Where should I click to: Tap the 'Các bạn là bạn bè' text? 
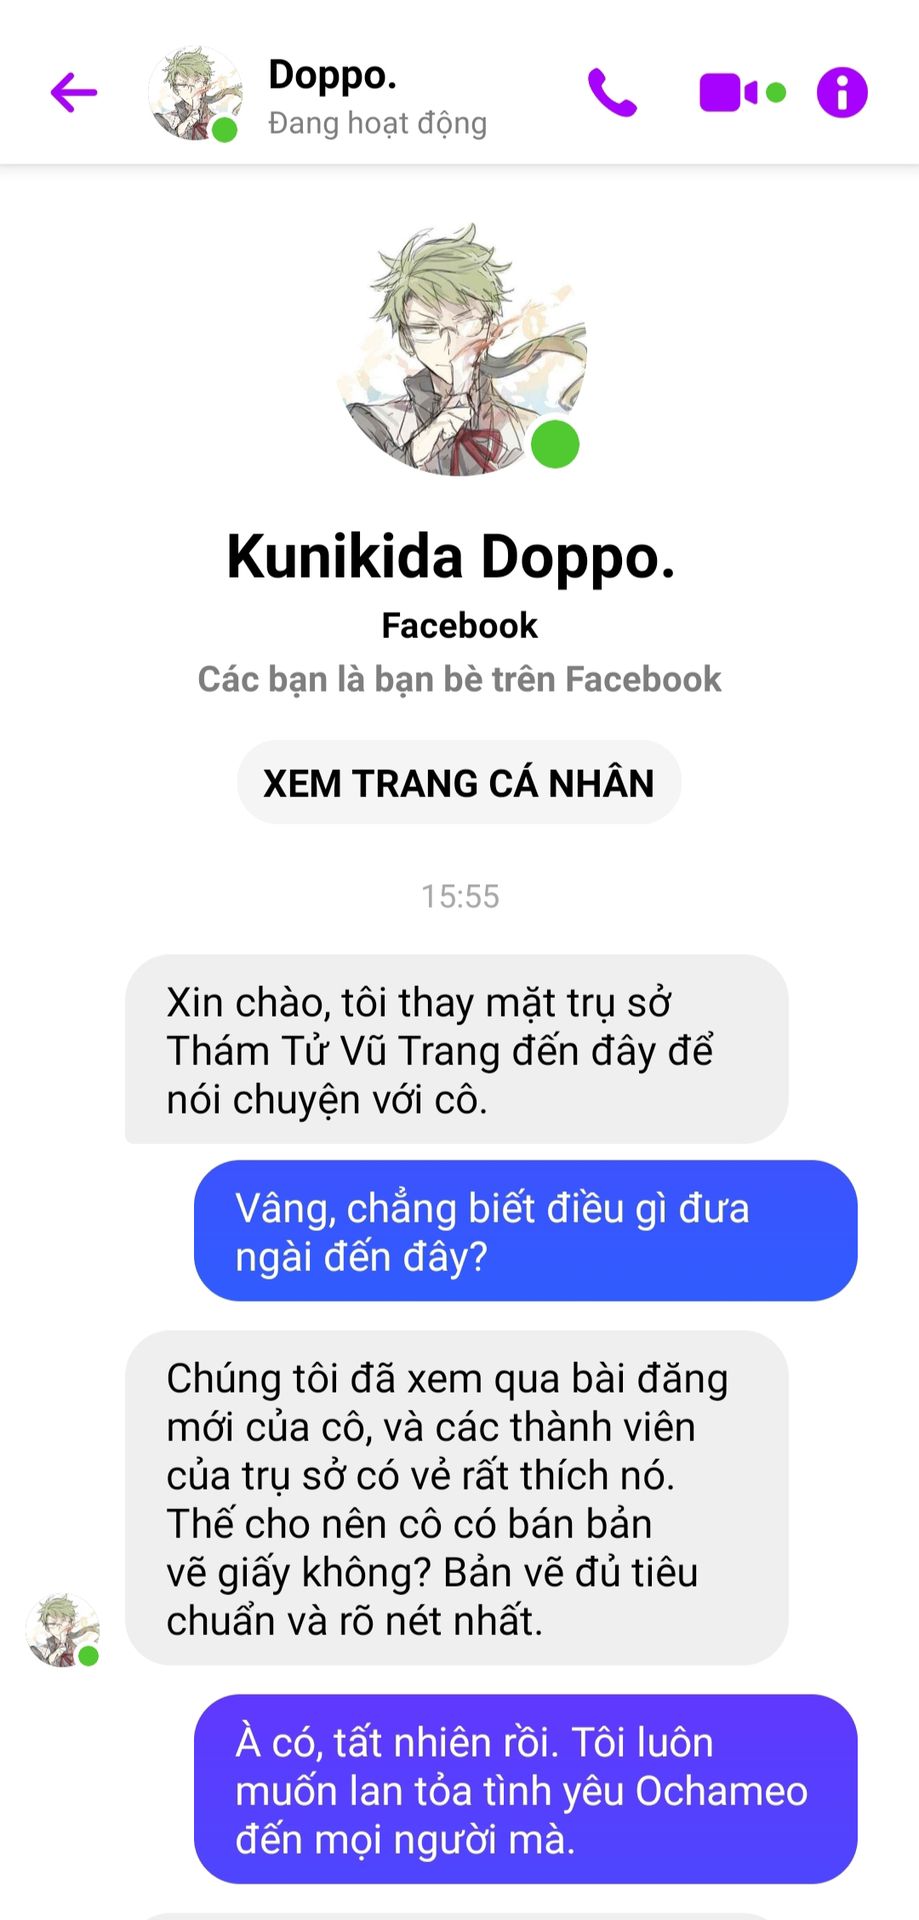459,679
